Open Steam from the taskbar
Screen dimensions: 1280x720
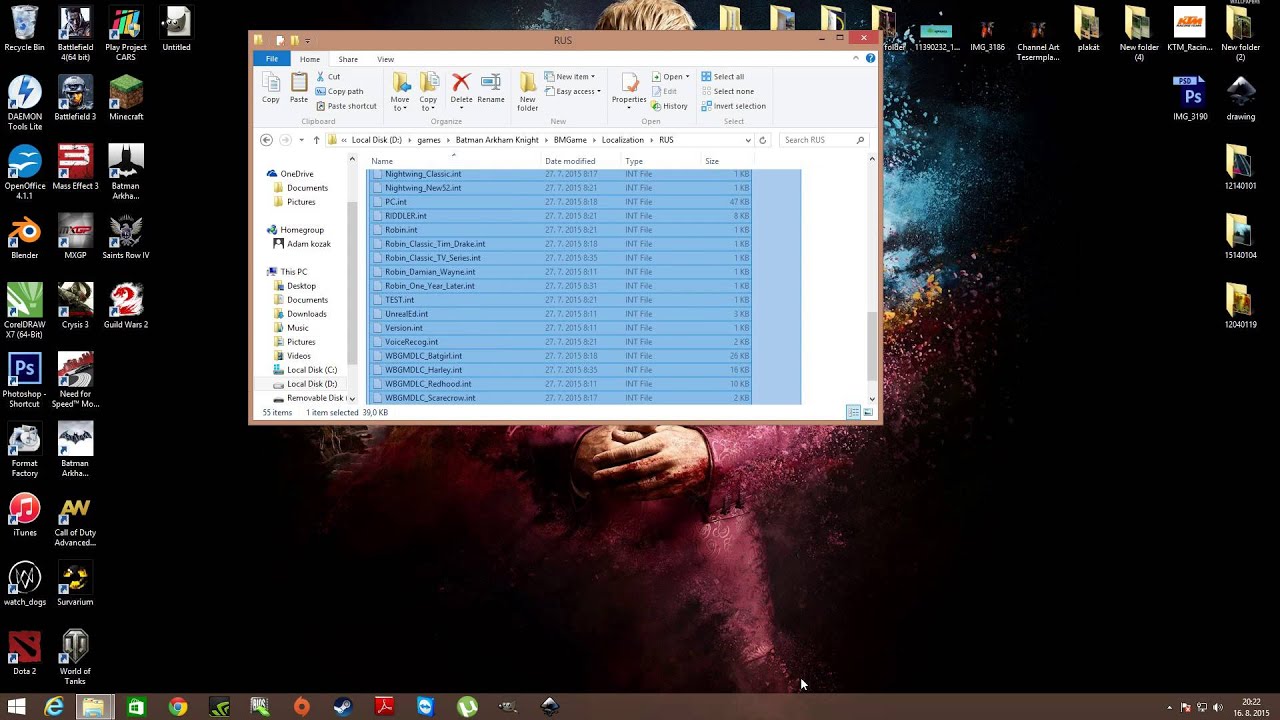343,707
